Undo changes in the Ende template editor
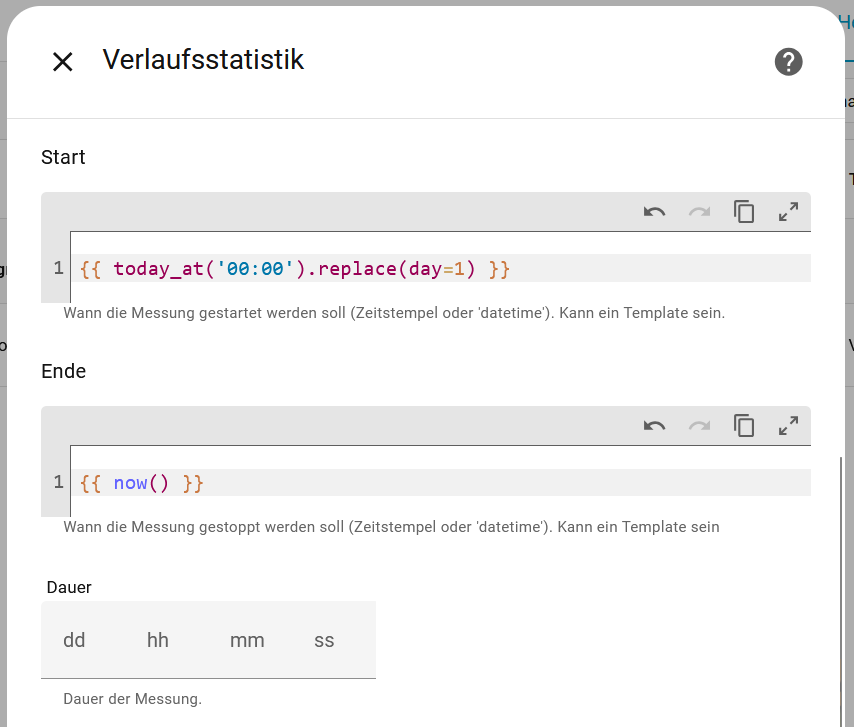854x727 pixels. click(x=655, y=426)
